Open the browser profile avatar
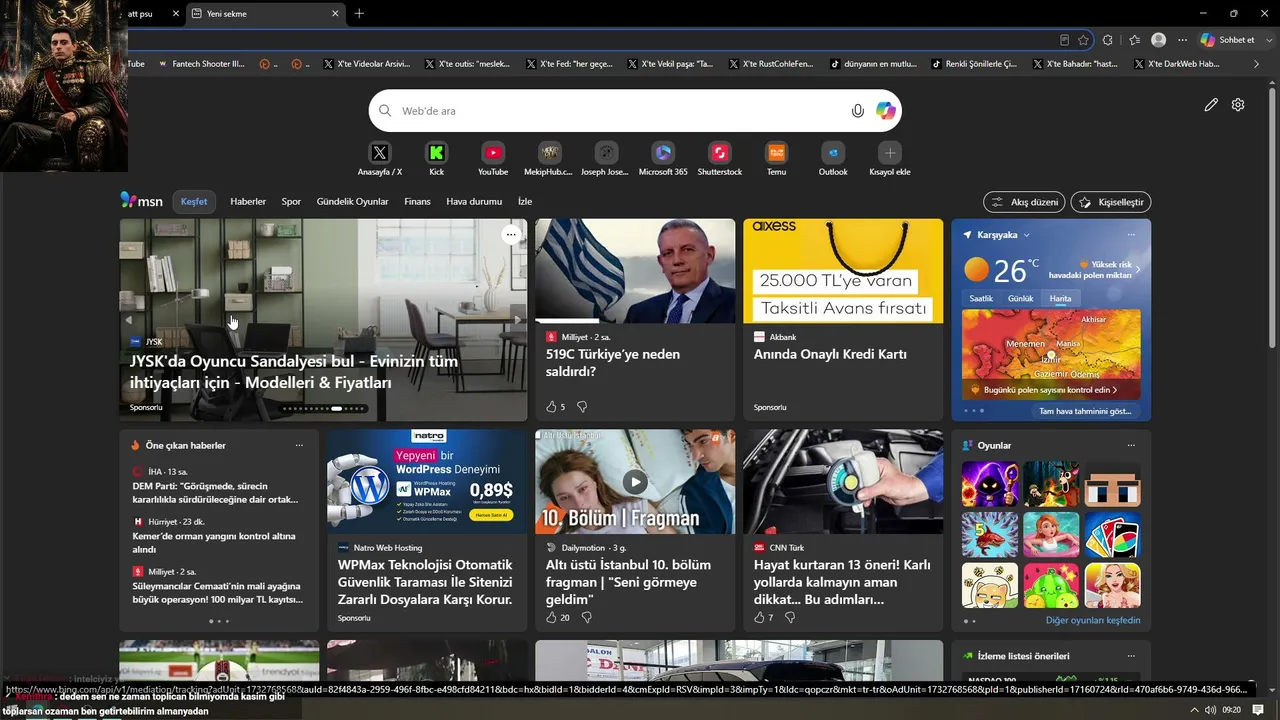 coord(1159,40)
